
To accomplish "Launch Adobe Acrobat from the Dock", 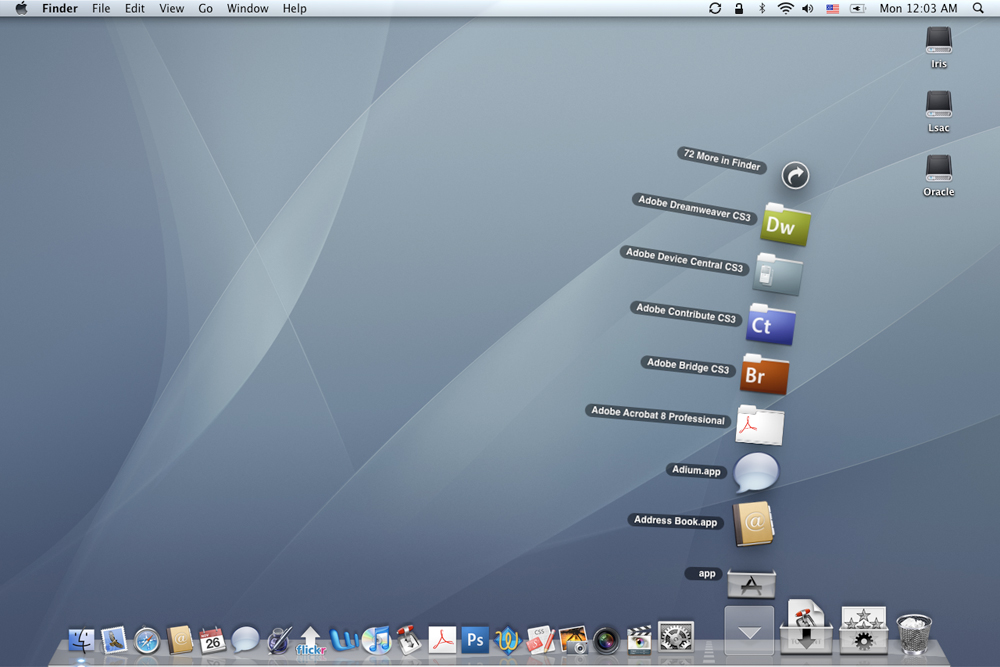I will [x=442, y=640].
